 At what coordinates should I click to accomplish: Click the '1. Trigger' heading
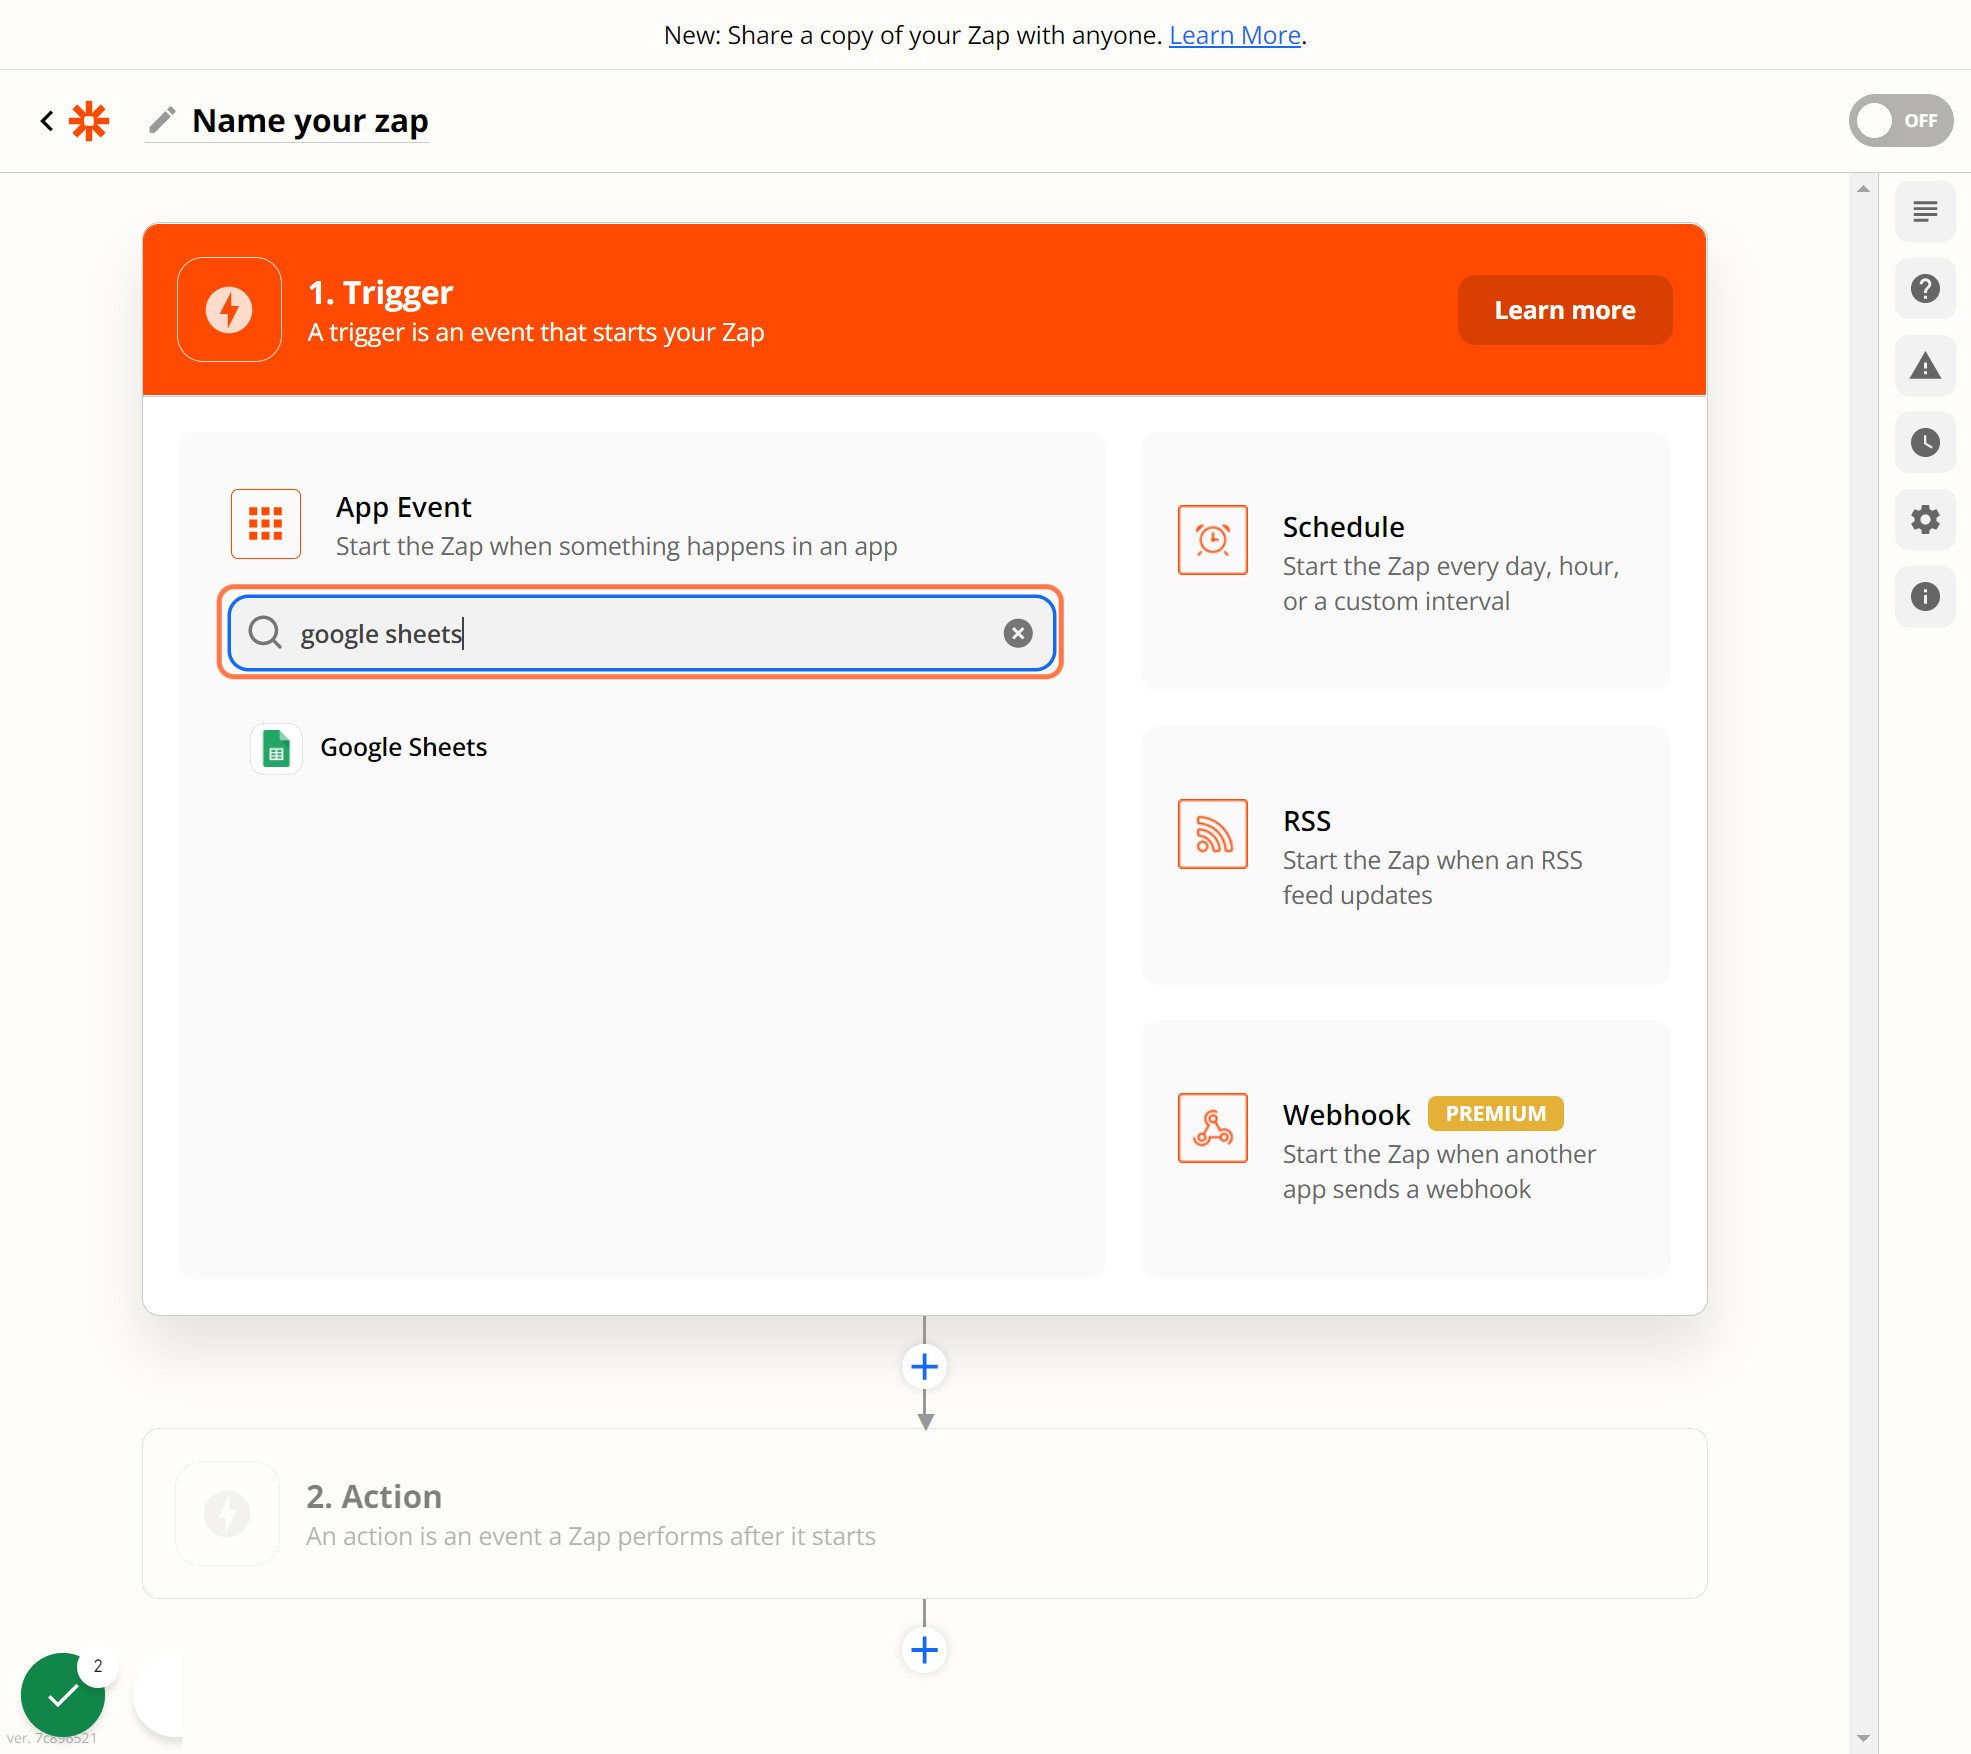click(x=380, y=293)
